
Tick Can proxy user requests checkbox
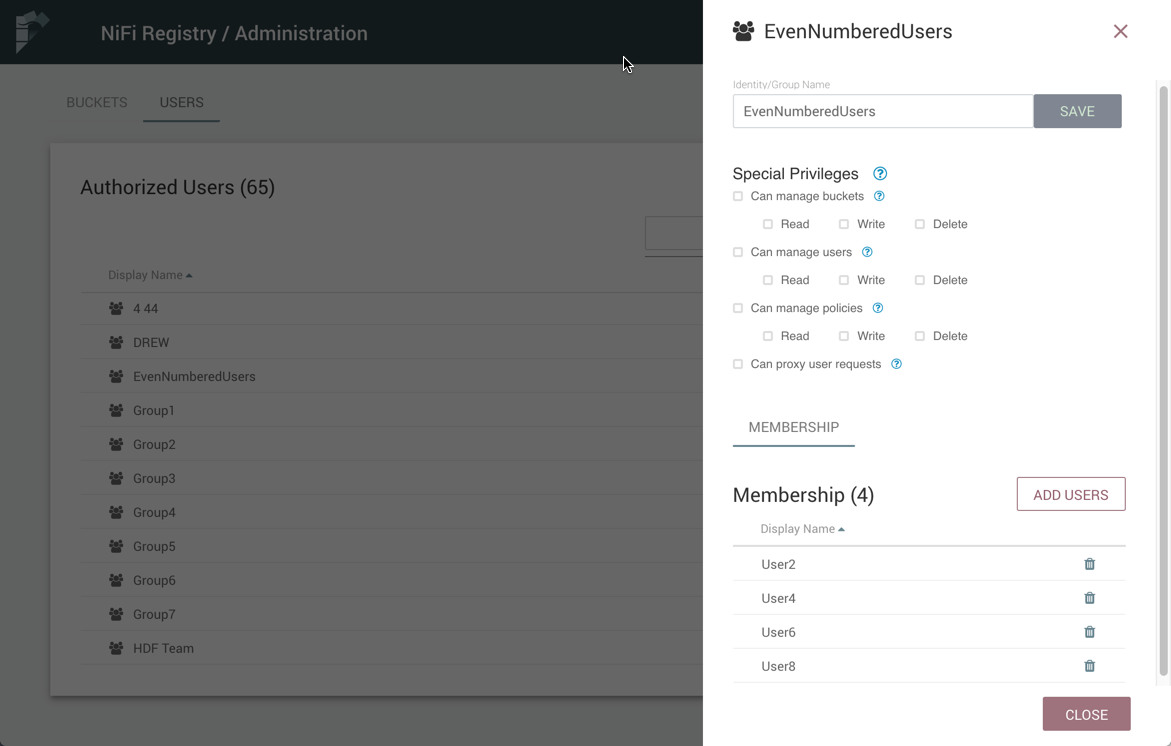coord(738,364)
